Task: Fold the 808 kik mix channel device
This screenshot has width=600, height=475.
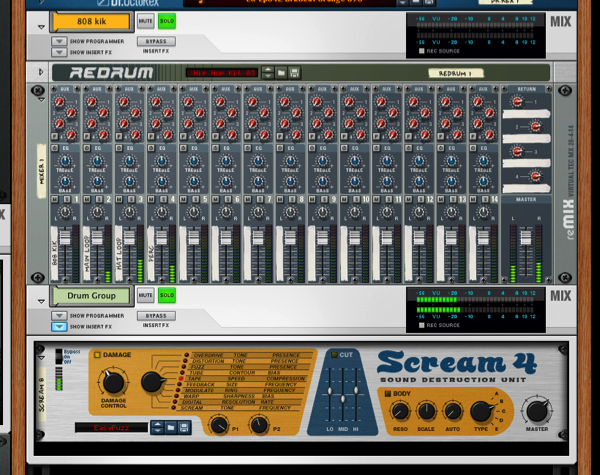Action: click(41, 27)
